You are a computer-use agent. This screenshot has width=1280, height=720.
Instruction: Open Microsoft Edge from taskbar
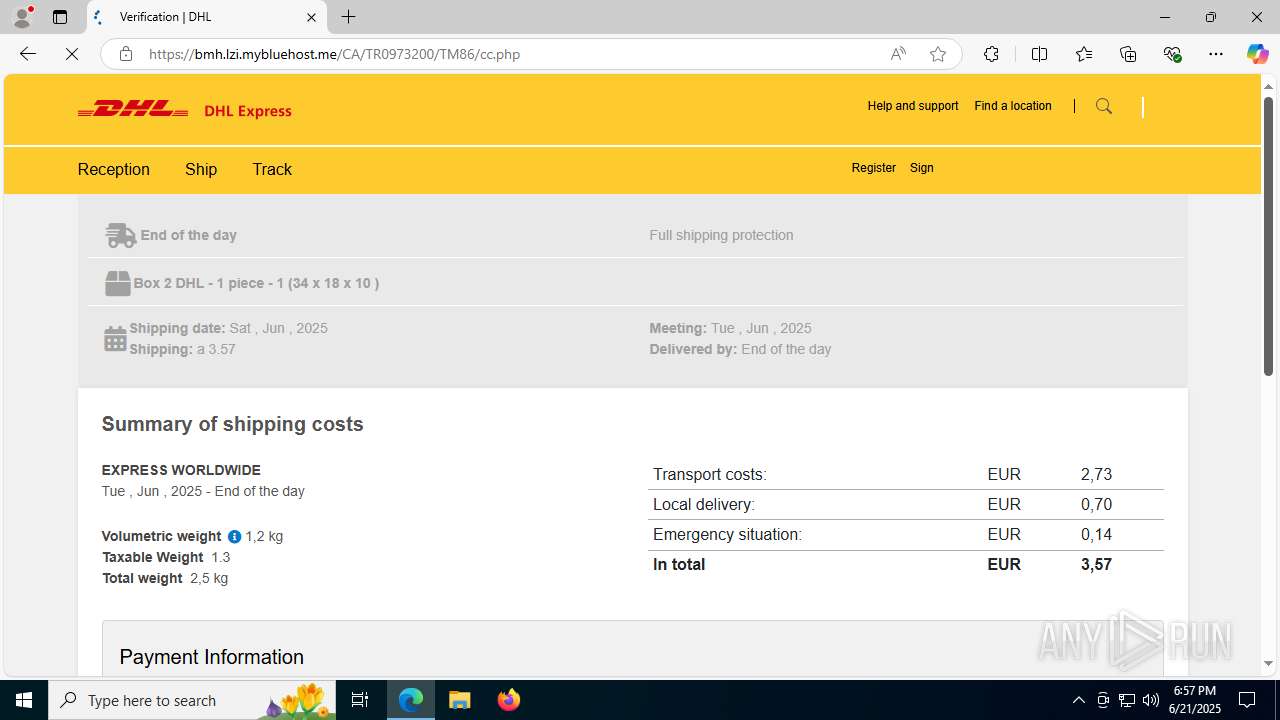click(411, 700)
